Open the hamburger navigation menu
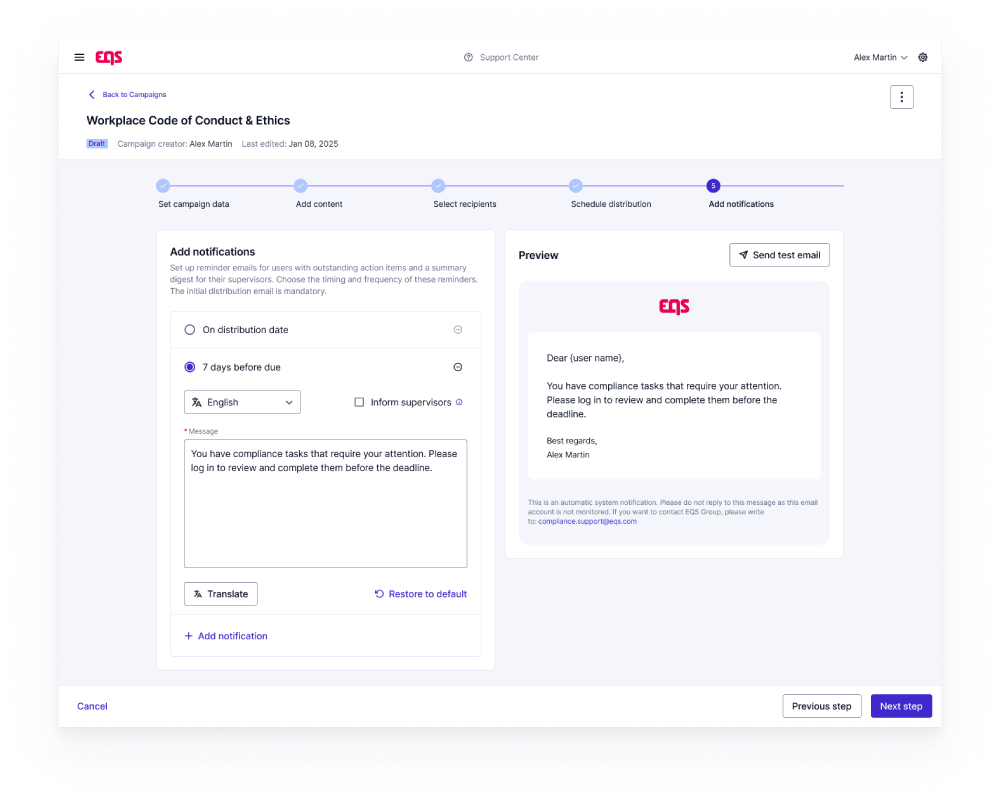Viewport: 1000px width, 803px height. click(80, 58)
